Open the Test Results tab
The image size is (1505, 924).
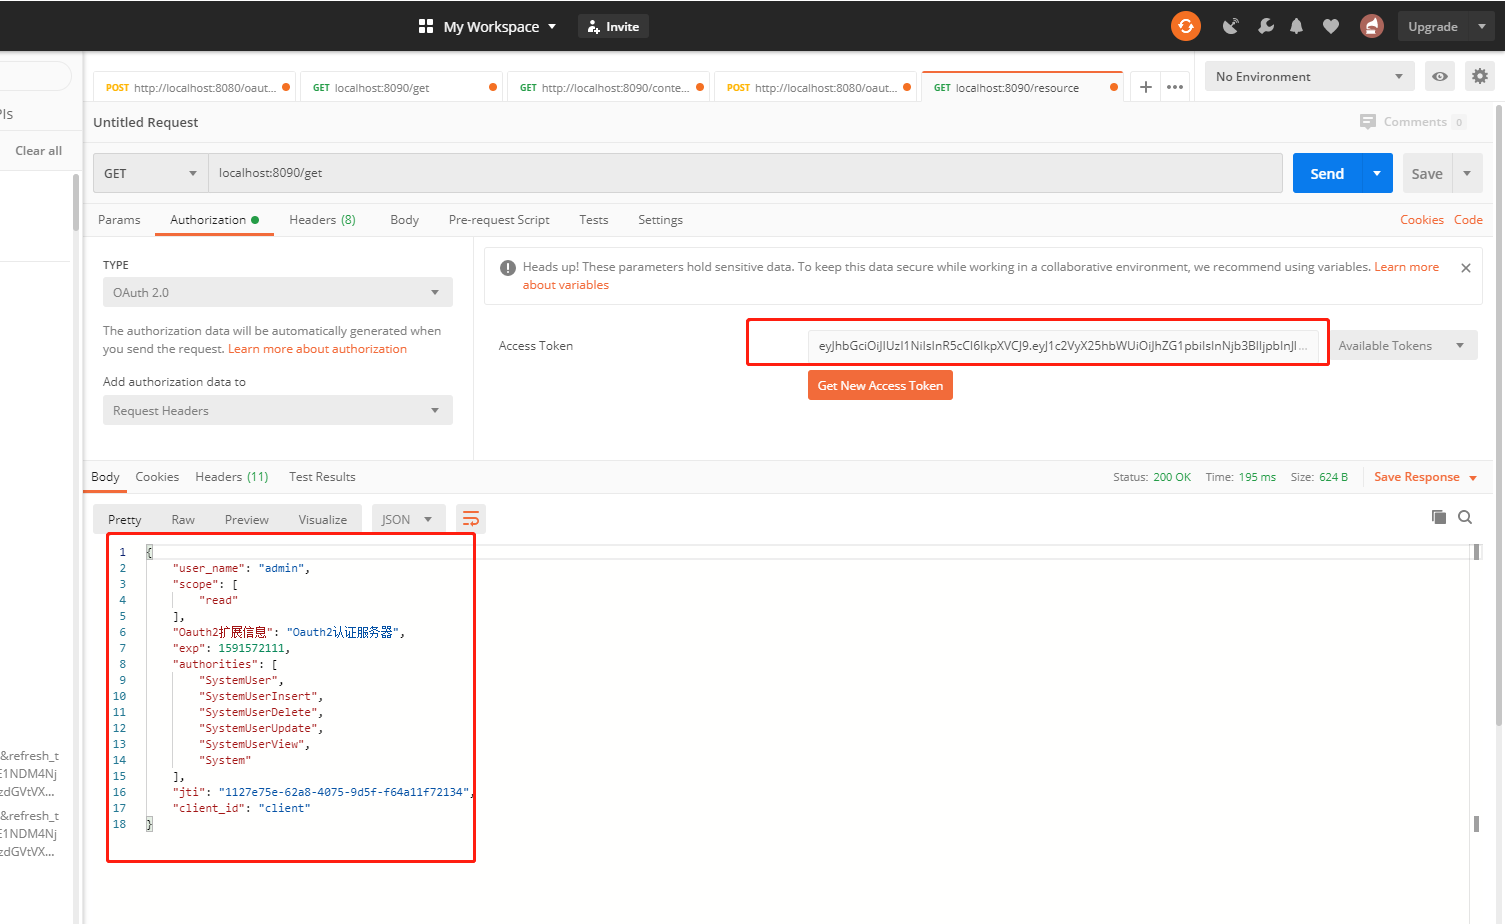(322, 477)
